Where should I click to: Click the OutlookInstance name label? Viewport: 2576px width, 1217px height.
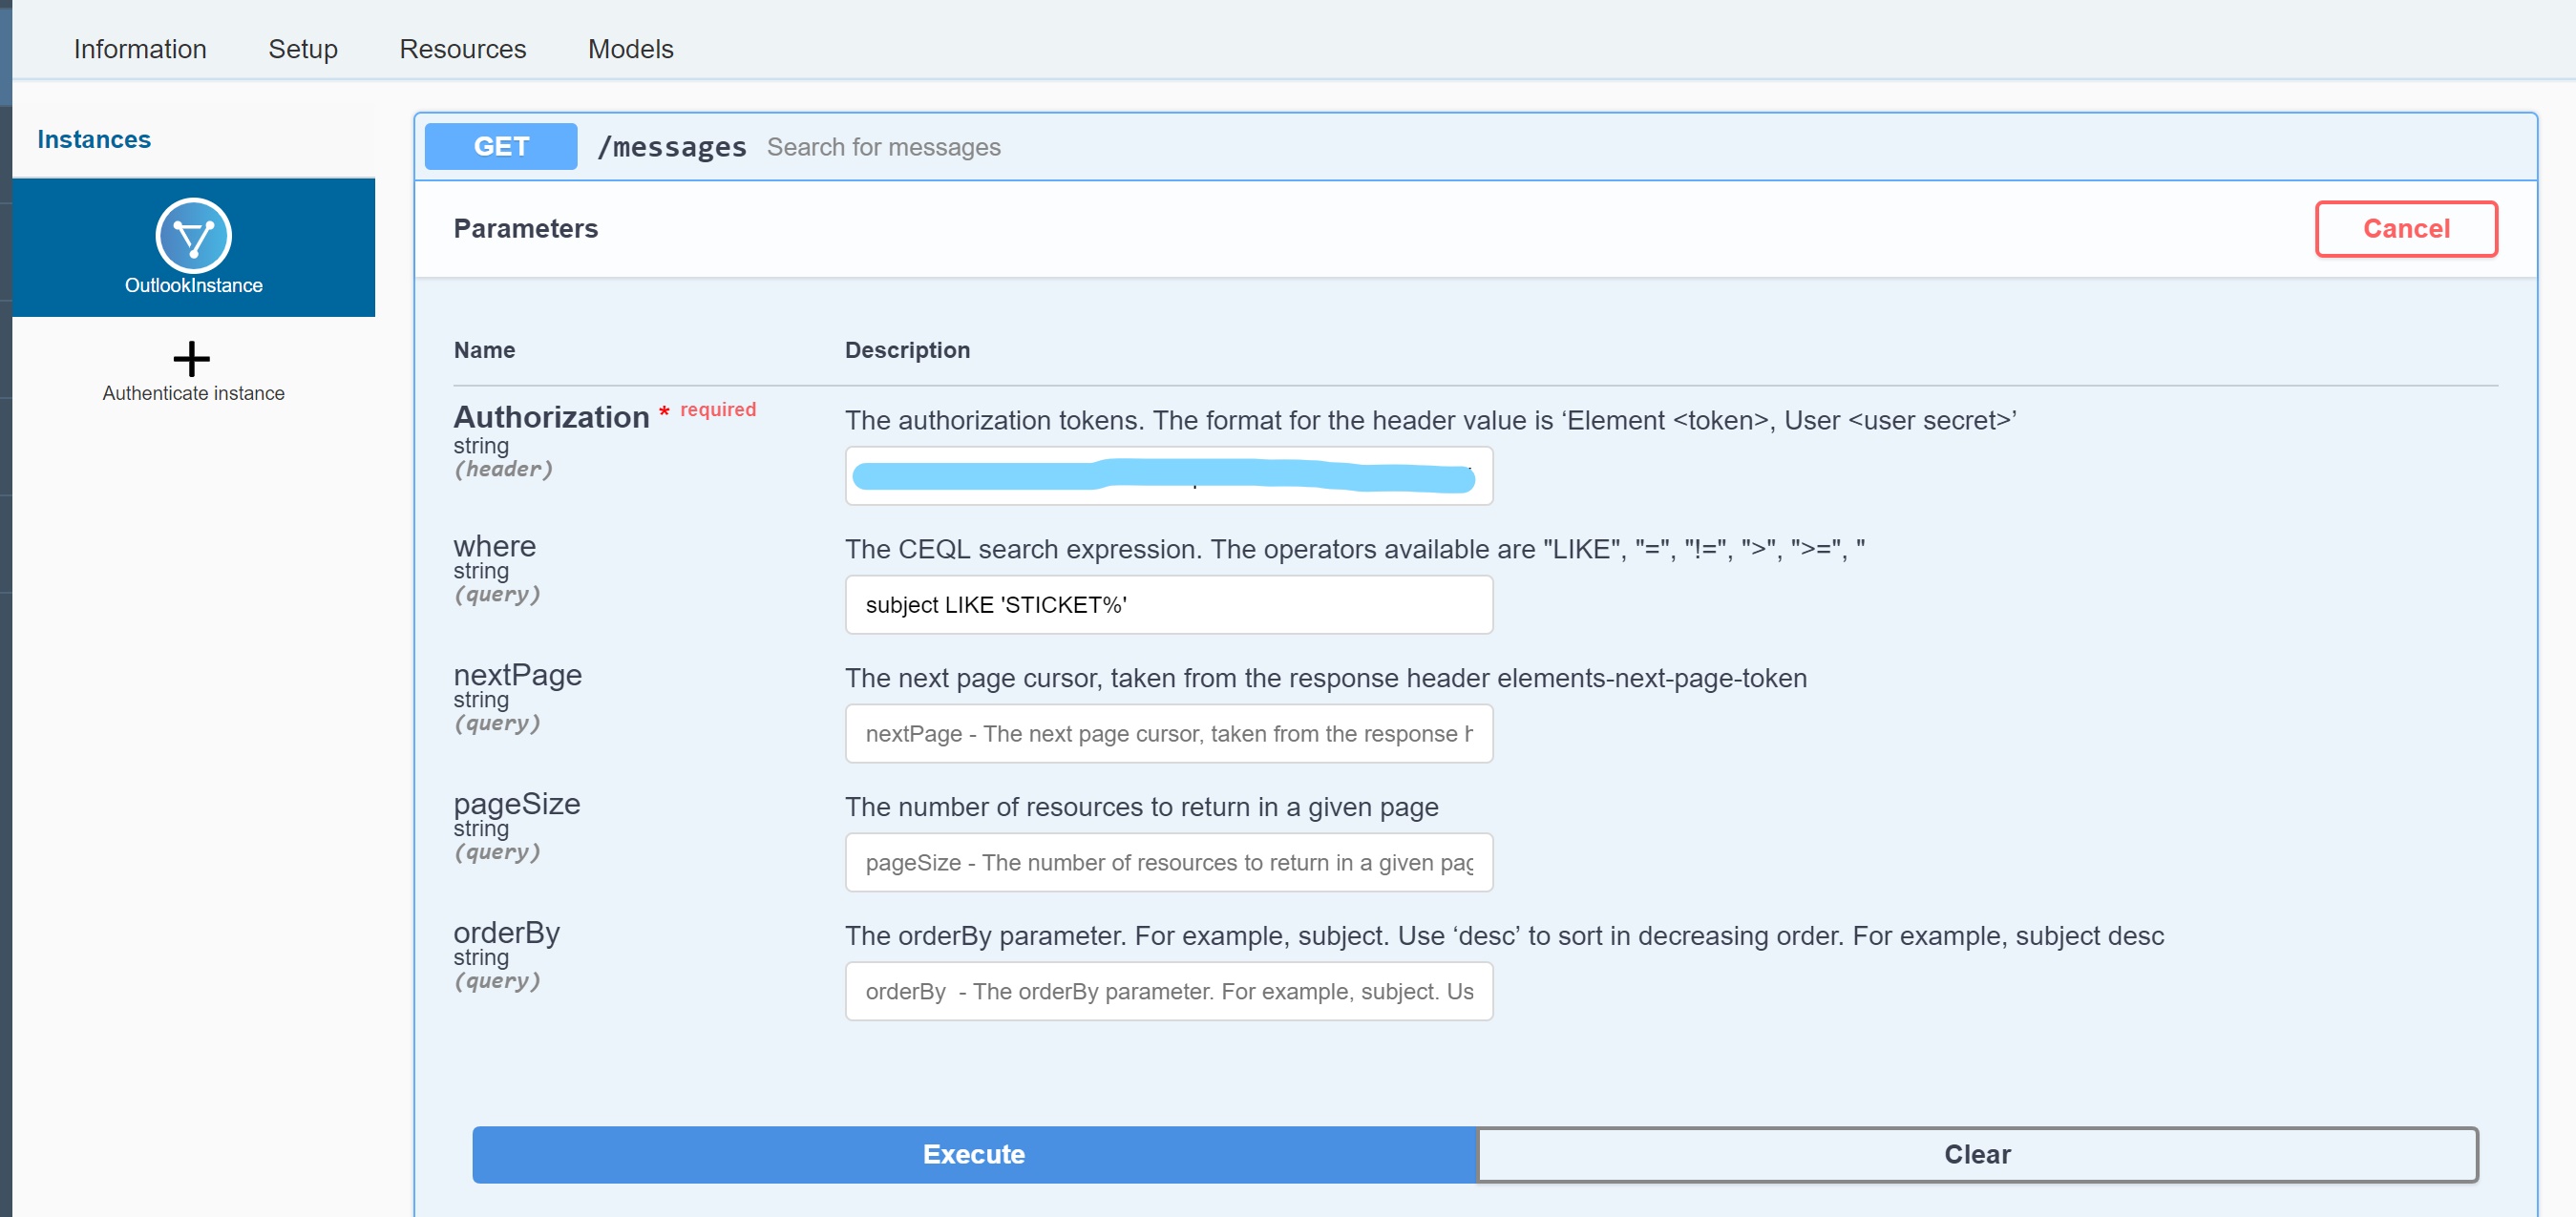tap(193, 285)
